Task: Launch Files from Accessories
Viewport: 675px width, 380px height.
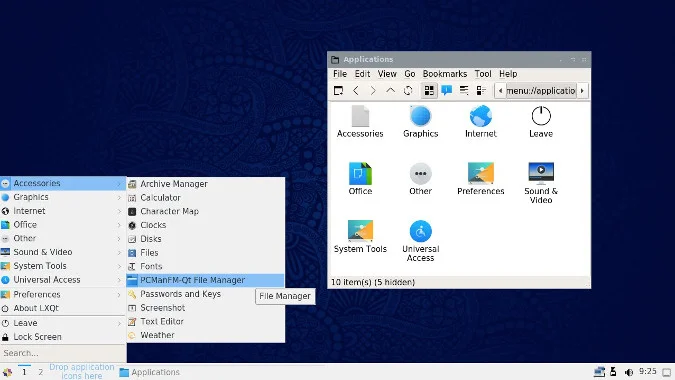Action: coord(205,253)
